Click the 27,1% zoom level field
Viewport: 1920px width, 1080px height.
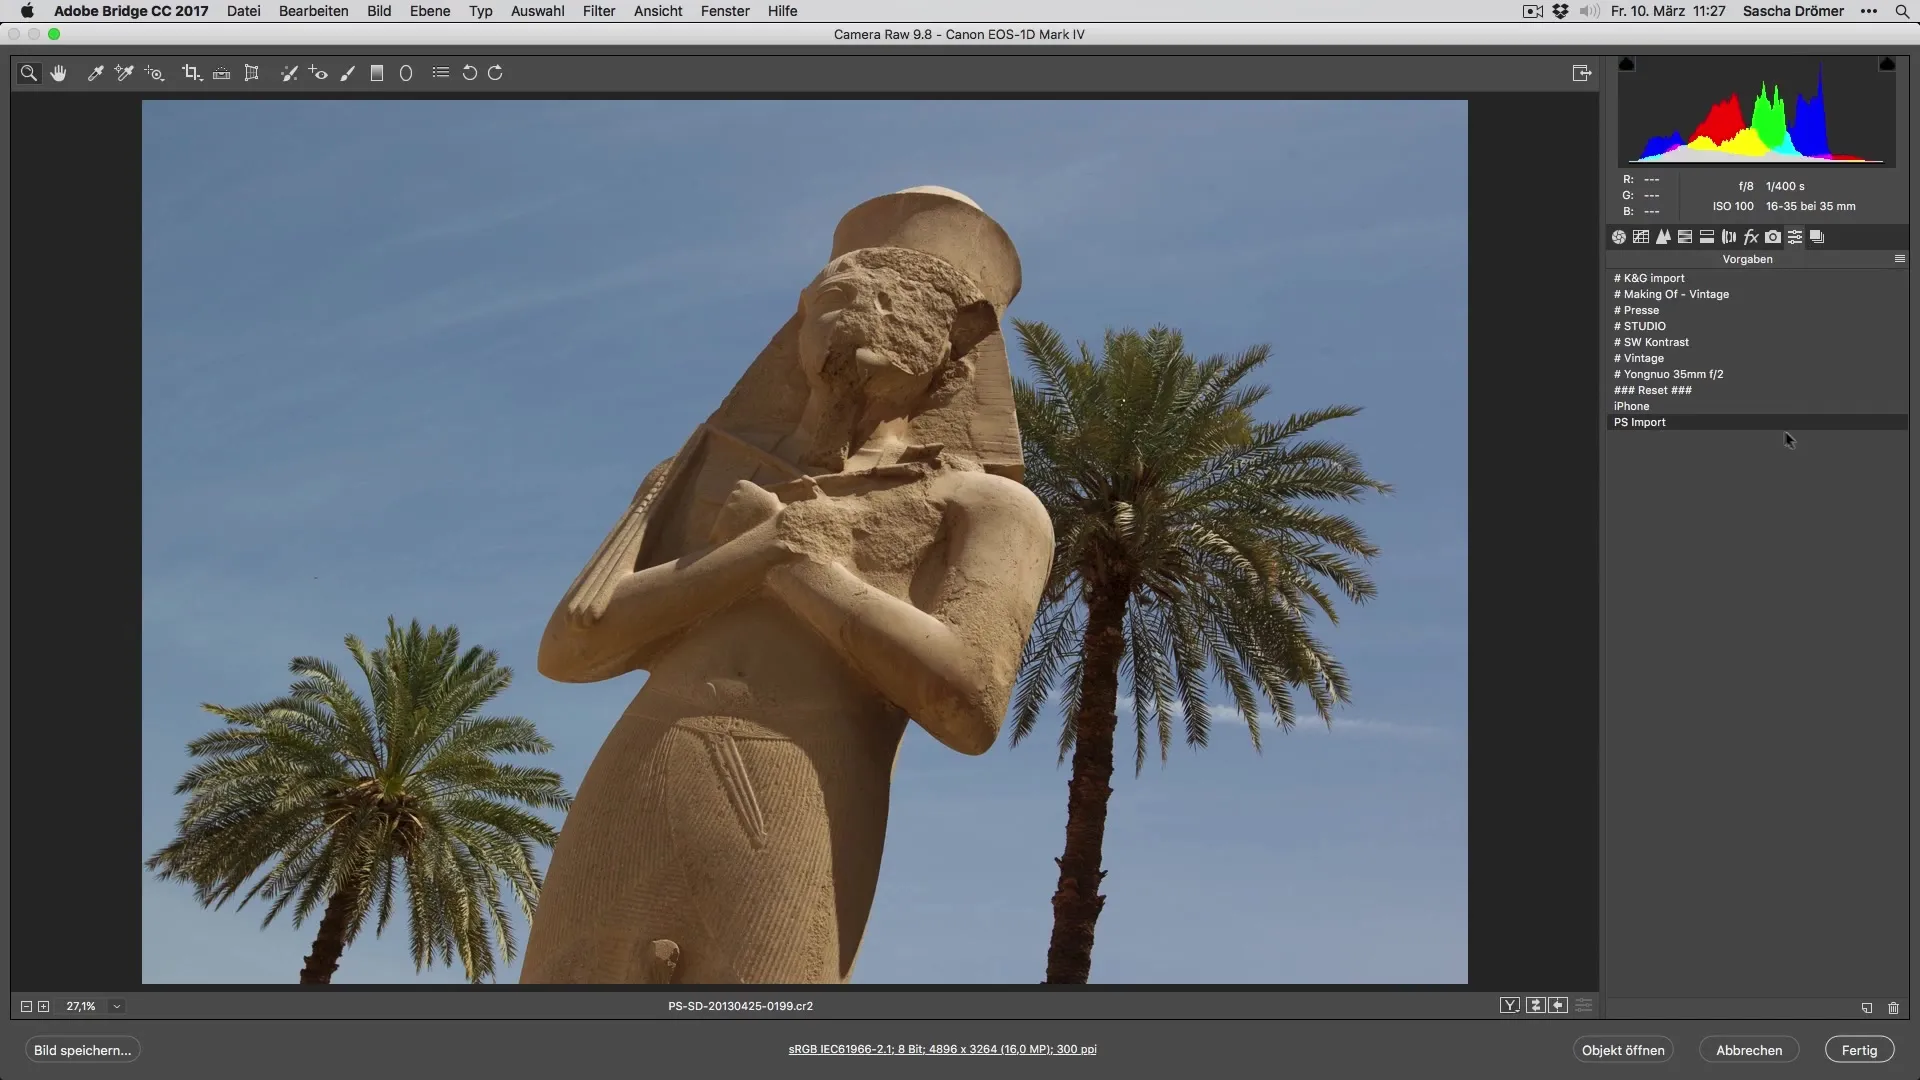[81, 1007]
